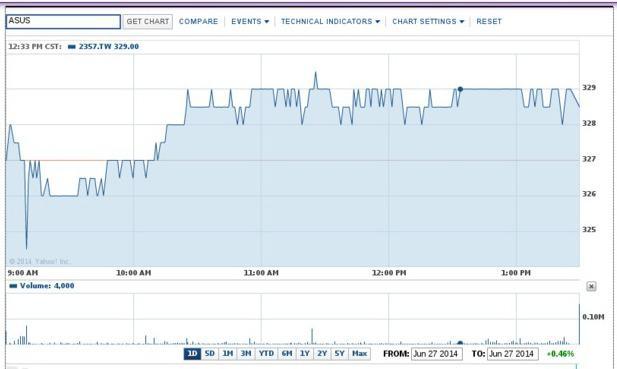The width and height of the screenshot is (617, 369).
Task: Choose the 6M time range
Action: [287, 354]
